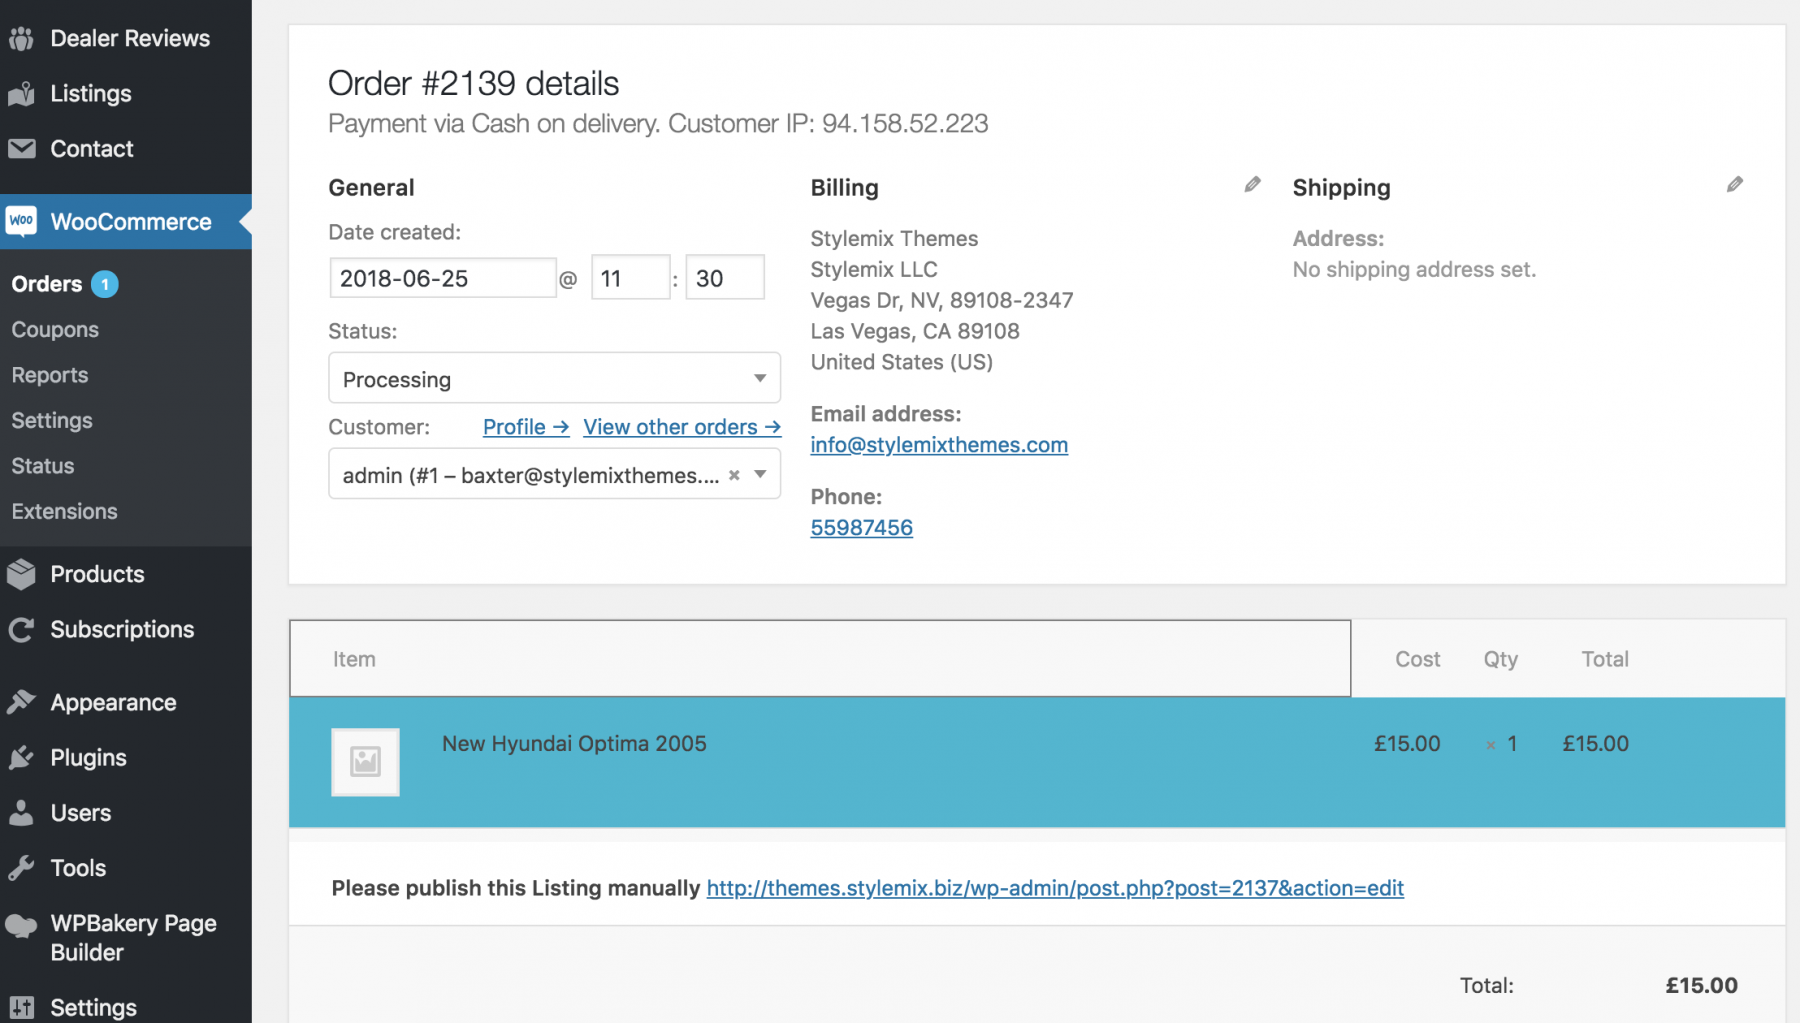Click the order total £15.00 at bottom
Image resolution: width=1800 pixels, height=1023 pixels.
[1701, 985]
